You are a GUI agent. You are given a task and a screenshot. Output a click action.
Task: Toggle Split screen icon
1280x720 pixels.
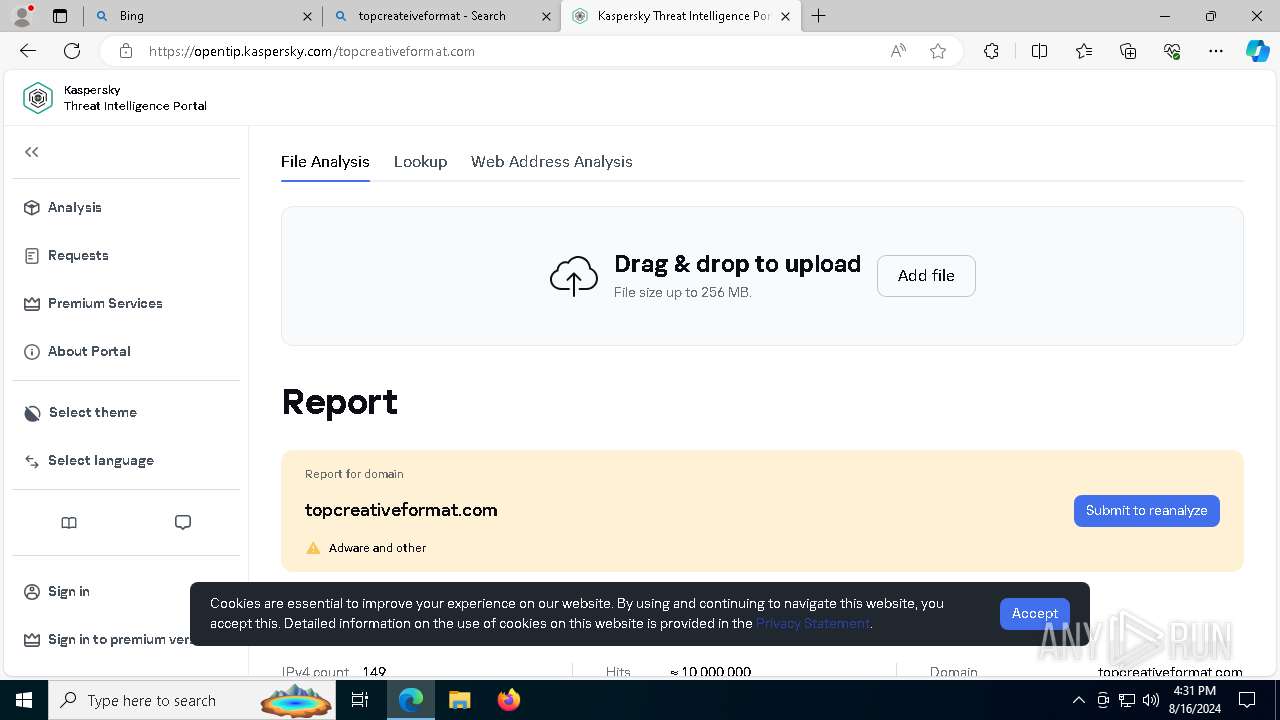[1039, 51]
